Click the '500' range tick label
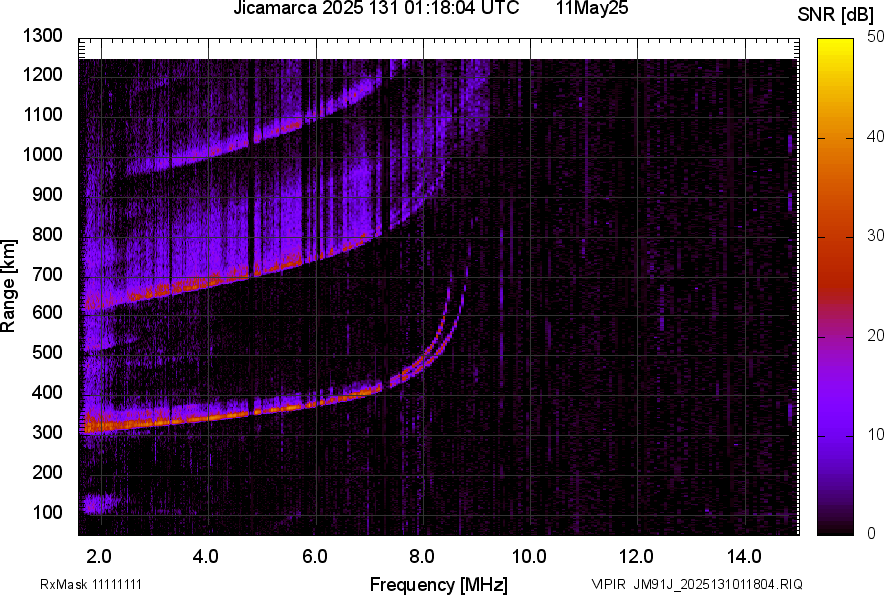The image size is (884, 595). pos(47,352)
